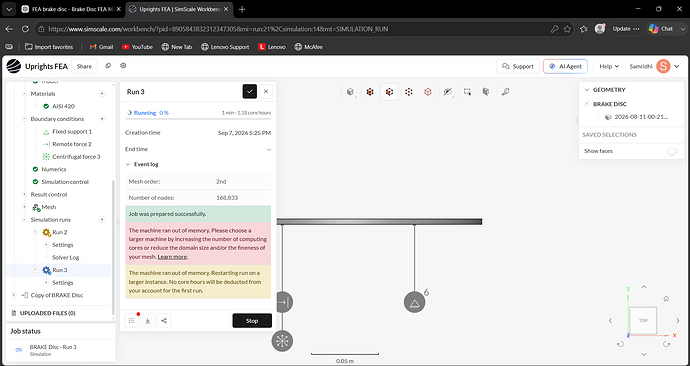Open Solver Log under Run 2
690x366 pixels.
click(x=66, y=257)
